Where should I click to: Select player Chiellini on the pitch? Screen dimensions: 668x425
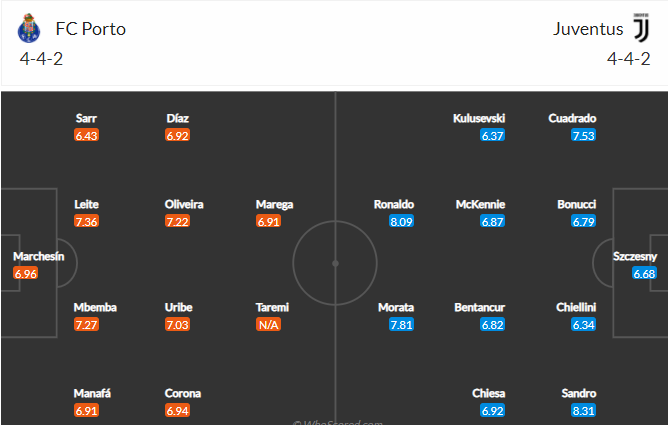pyautogui.click(x=576, y=307)
